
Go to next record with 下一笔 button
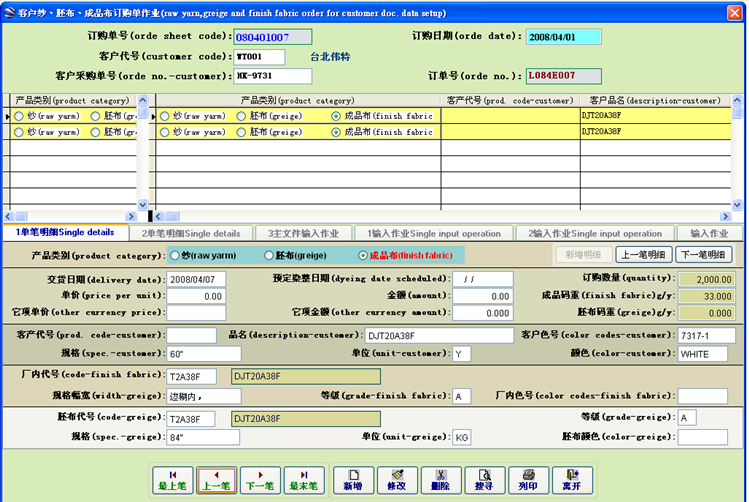click(x=260, y=480)
